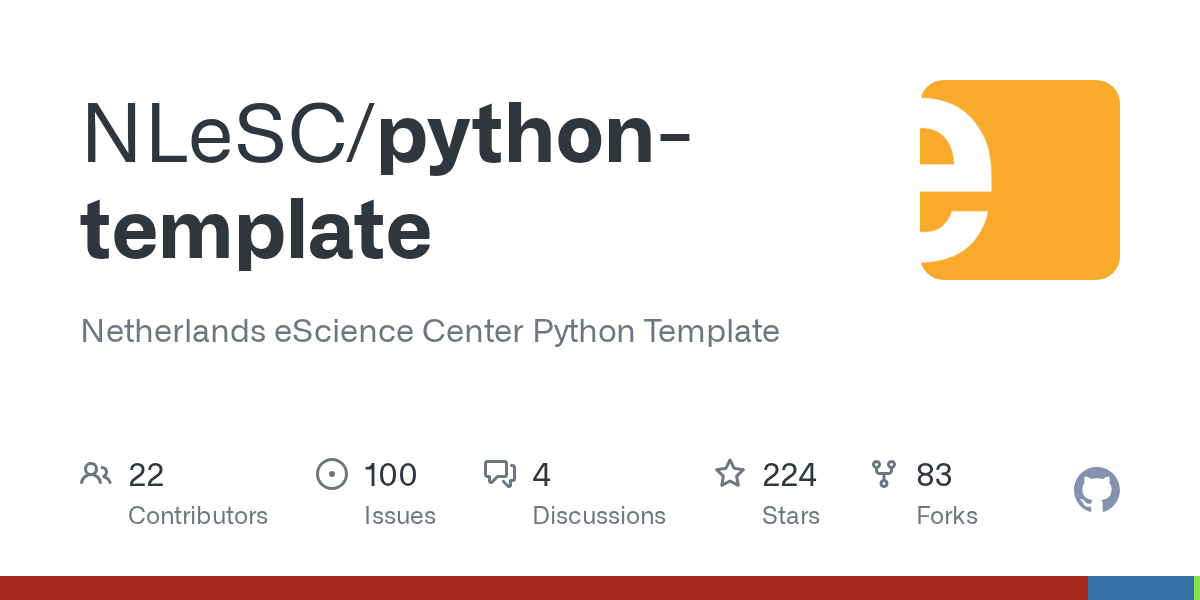Image resolution: width=1200 pixels, height=600 pixels.
Task: Click the Contributors people icon
Action: click(96, 474)
